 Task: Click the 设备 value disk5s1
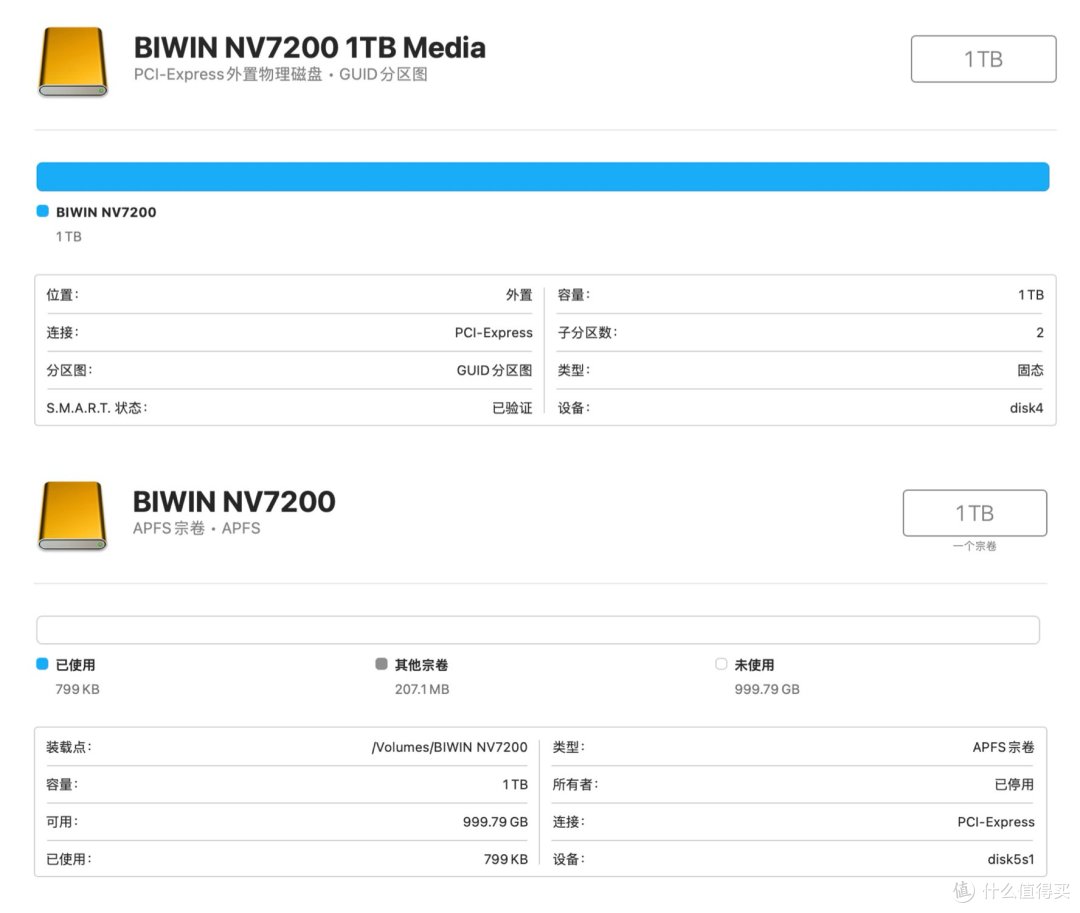pos(1010,859)
